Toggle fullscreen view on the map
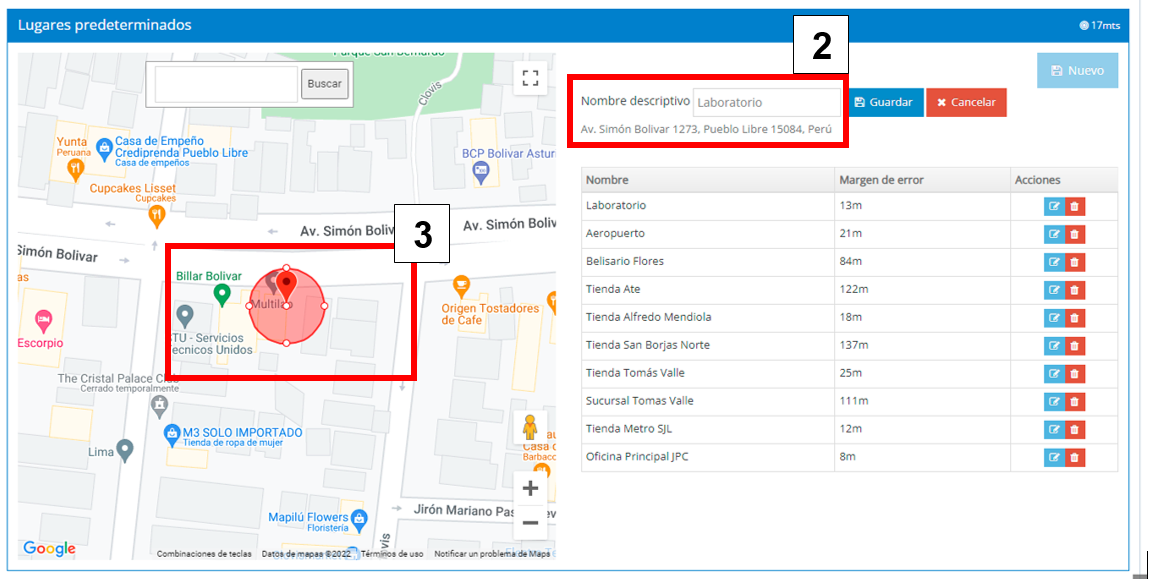 (530, 78)
